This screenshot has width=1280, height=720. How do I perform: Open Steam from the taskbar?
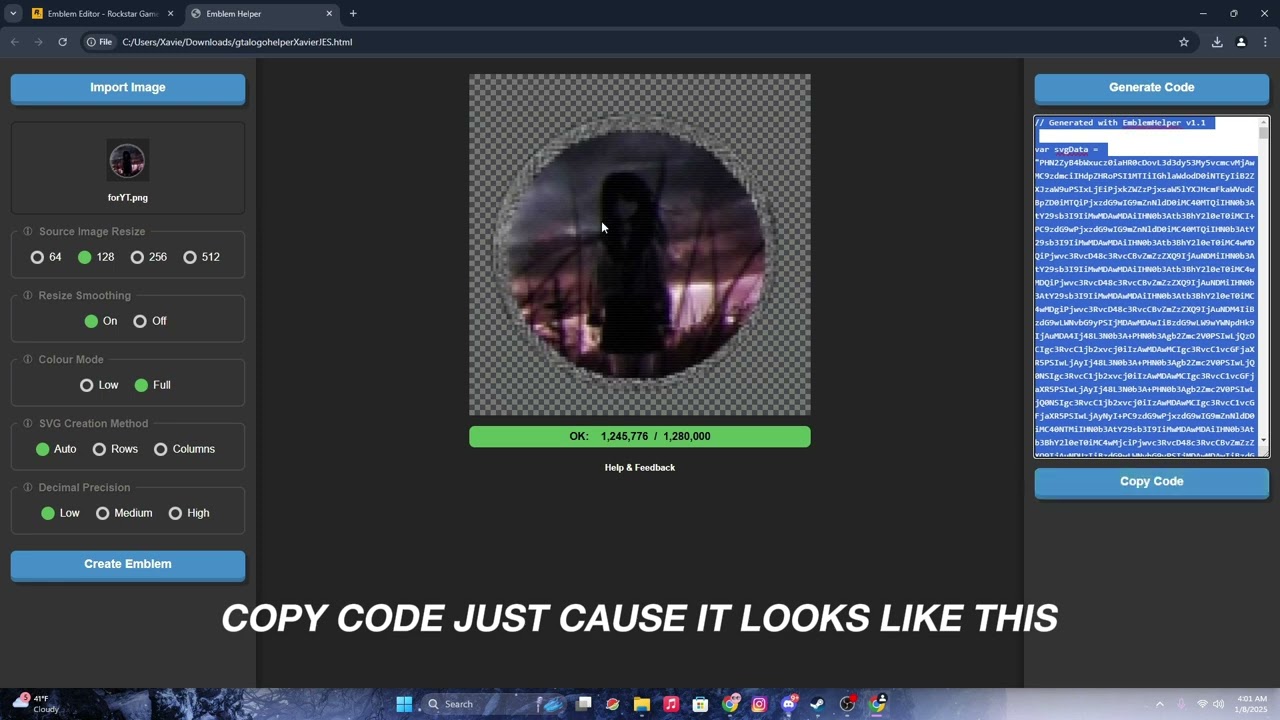coord(818,704)
